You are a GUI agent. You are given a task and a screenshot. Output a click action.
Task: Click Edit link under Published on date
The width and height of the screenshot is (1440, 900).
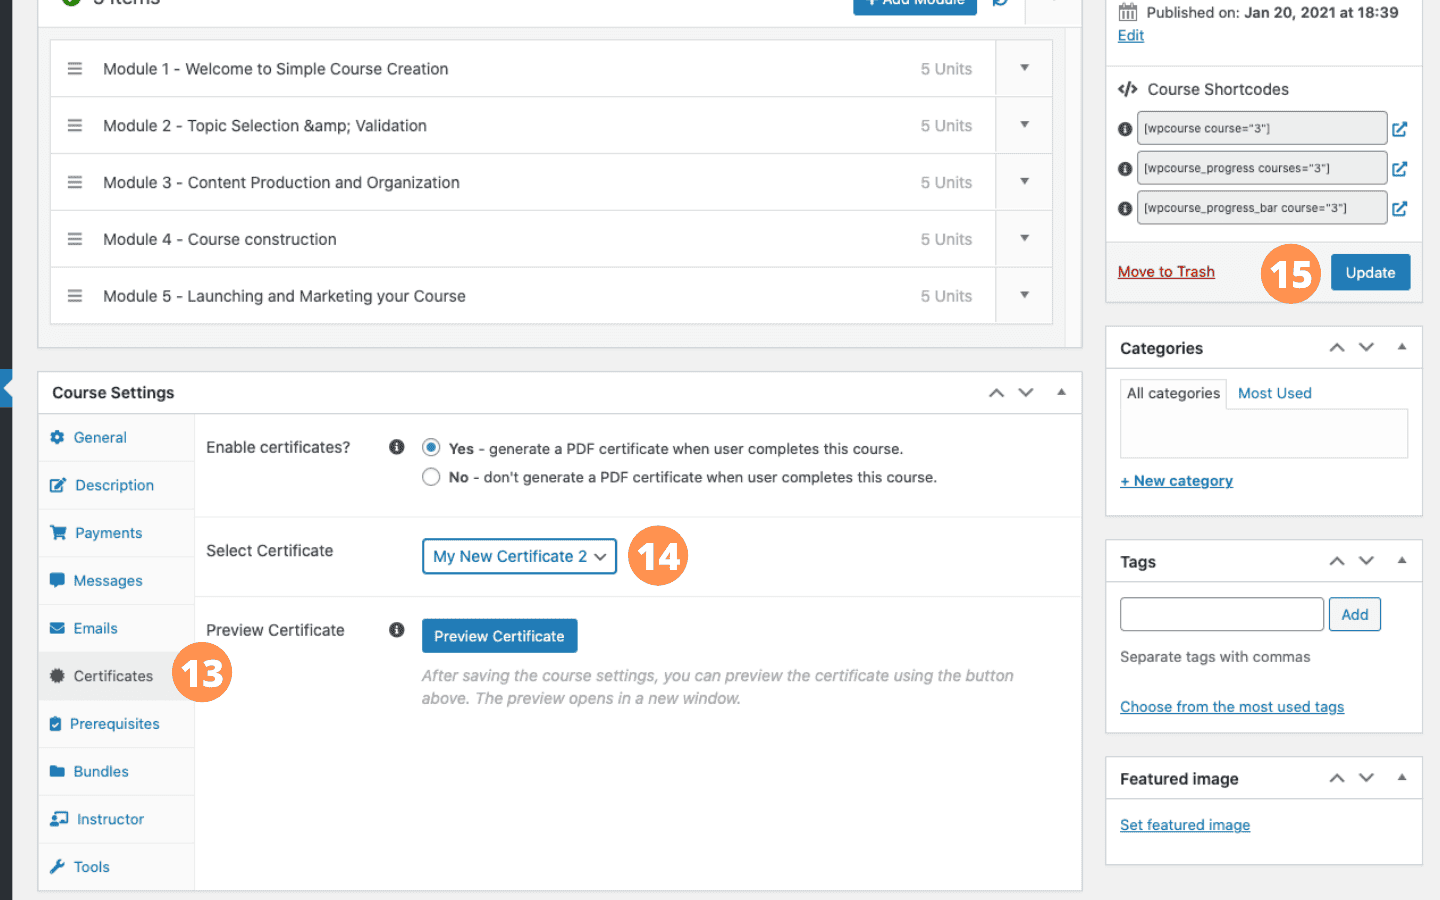[x=1131, y=35]
